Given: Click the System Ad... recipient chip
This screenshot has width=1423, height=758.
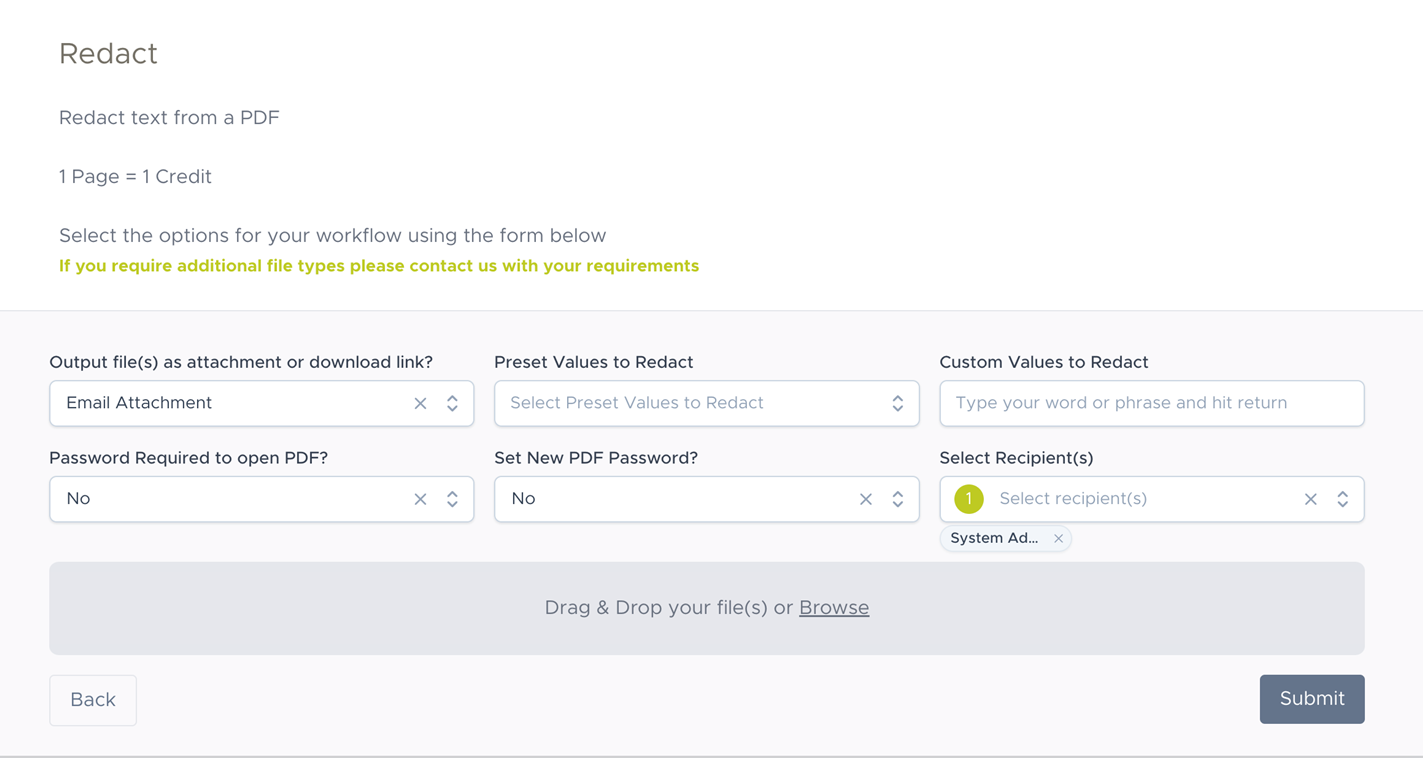Looking at the screenshot, I should coord(994,538).
